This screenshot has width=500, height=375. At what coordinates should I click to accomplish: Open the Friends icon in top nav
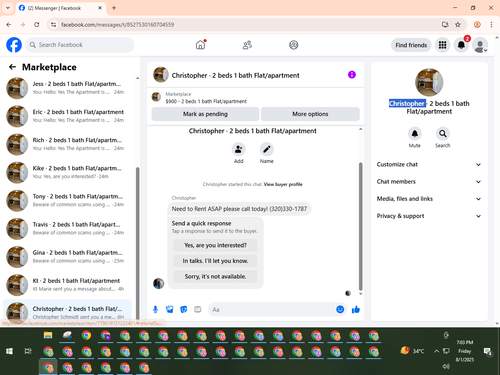[247, 45]
